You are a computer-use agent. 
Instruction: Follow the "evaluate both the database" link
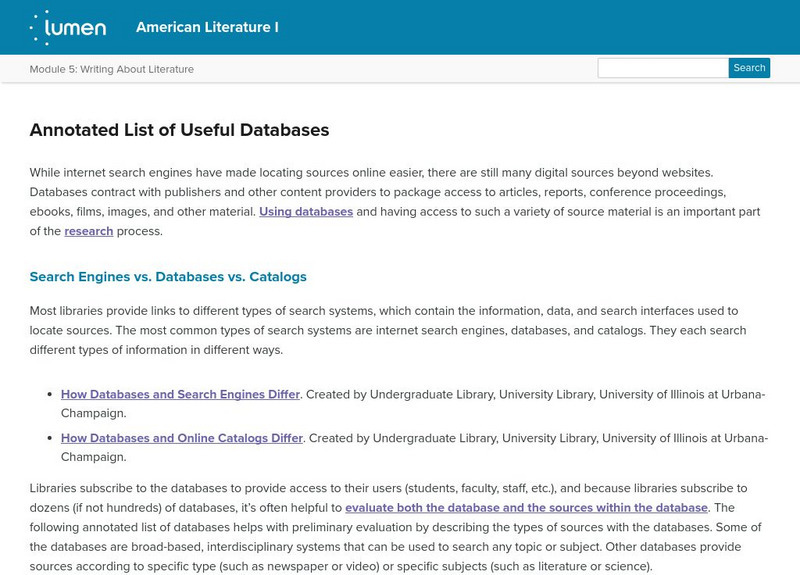click(x=526, y=507)
